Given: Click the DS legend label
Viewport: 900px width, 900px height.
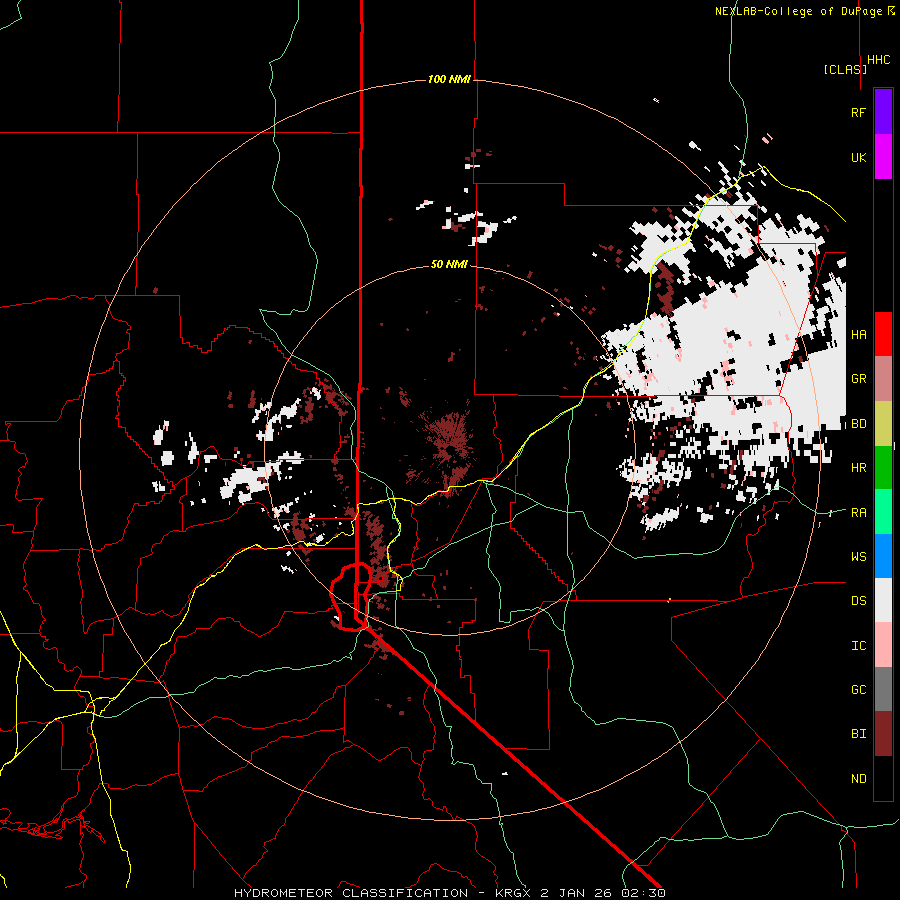Looking at the screenshot, I should click(858, 601).
